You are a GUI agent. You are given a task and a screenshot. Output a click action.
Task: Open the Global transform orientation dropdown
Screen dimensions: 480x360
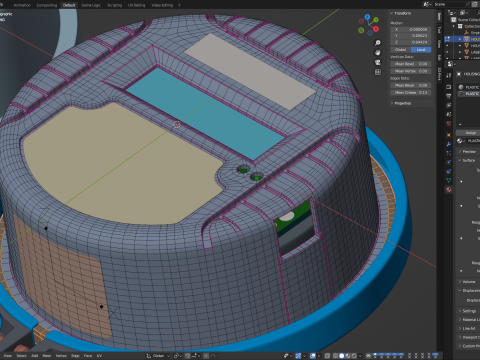click(x=158, y=356)
